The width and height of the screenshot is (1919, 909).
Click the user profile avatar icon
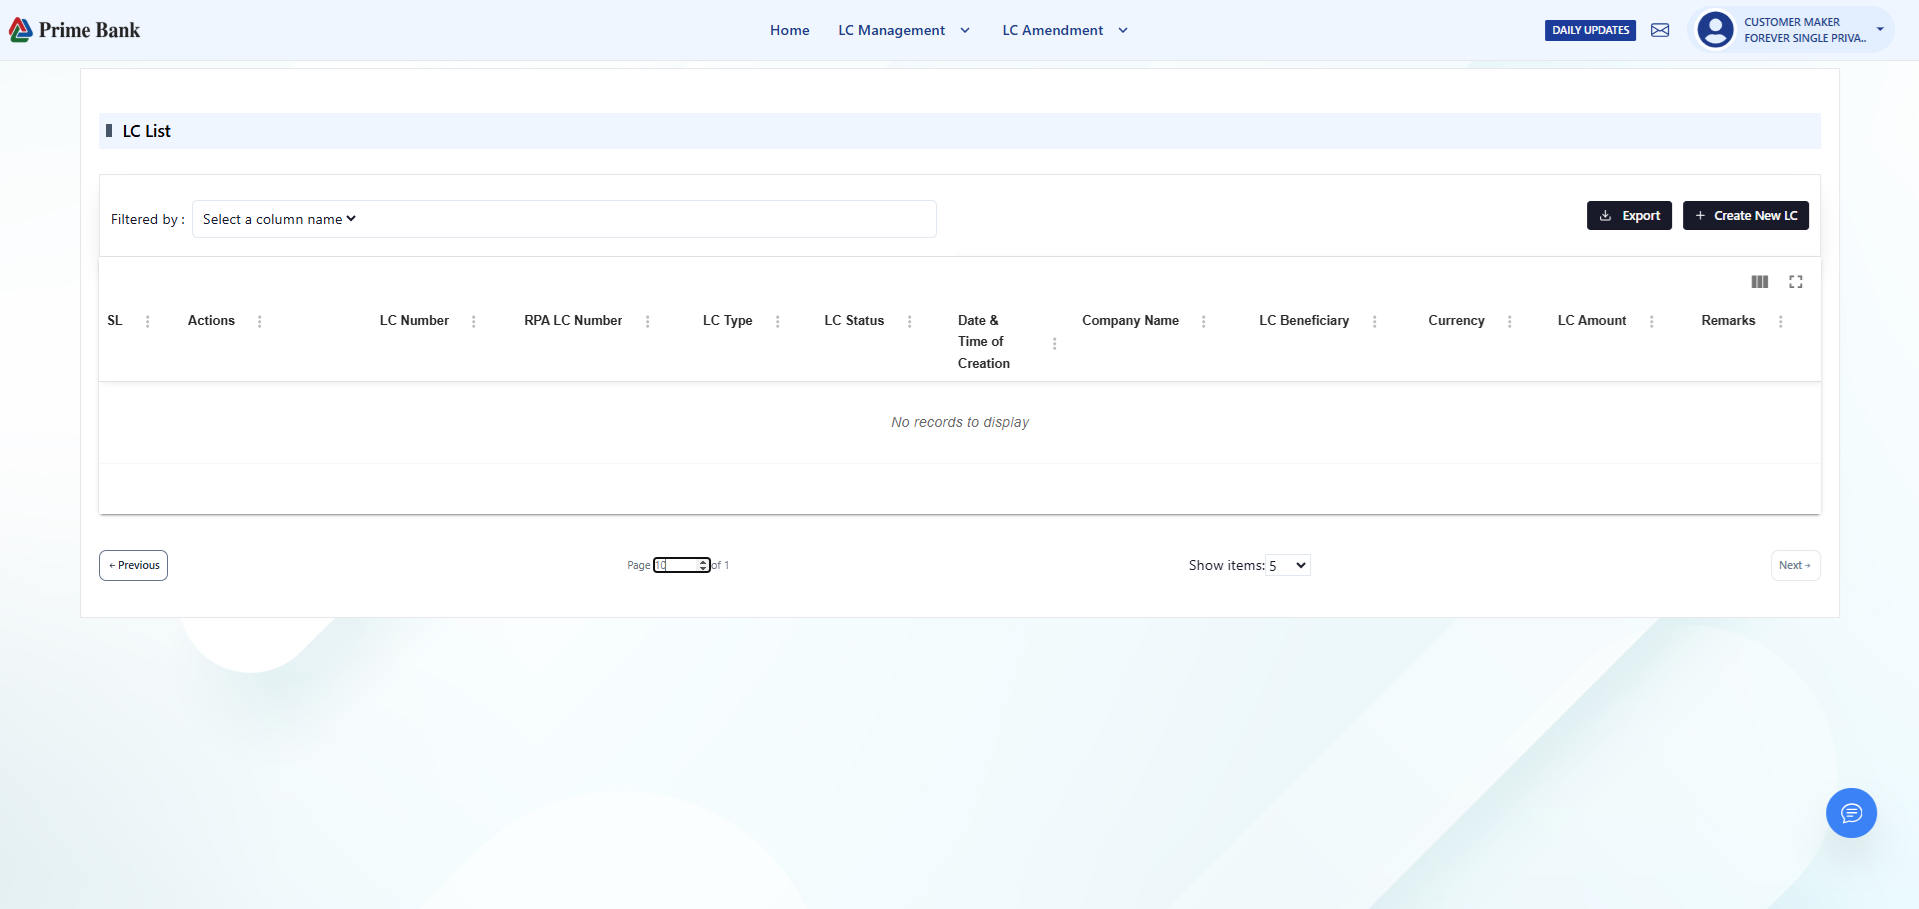click(x=1715, y=30)
